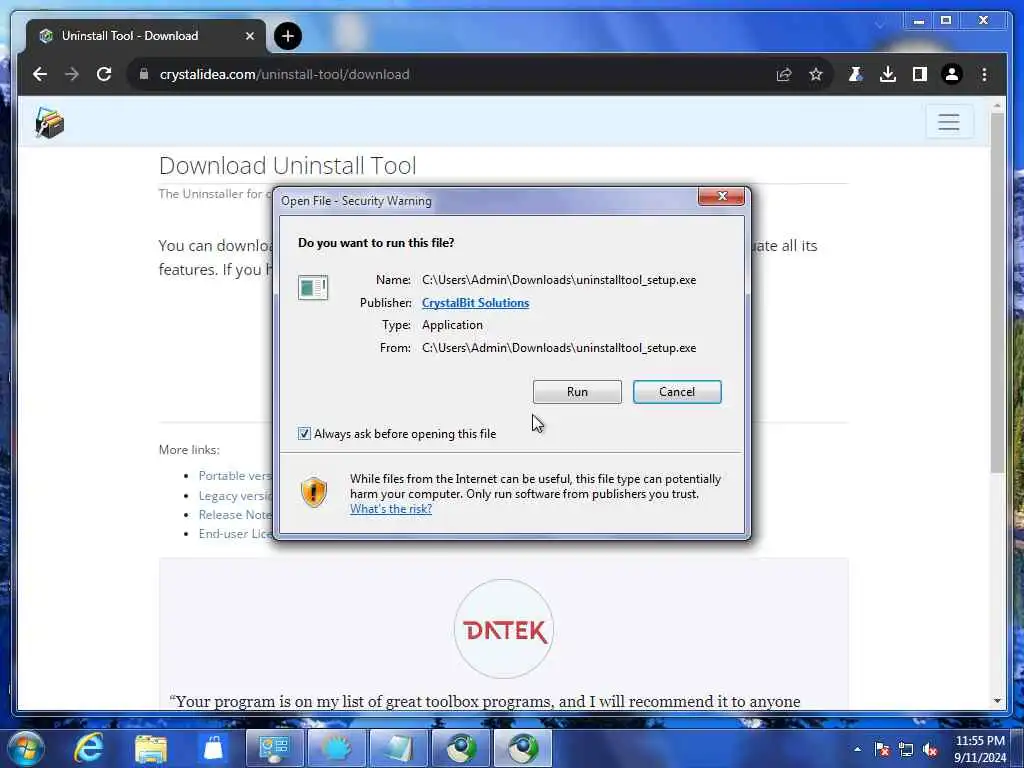Viewport: 1024px width, 768px height.
Task: Click the Run button in Security Warning dialog
Action: [577, 392]
